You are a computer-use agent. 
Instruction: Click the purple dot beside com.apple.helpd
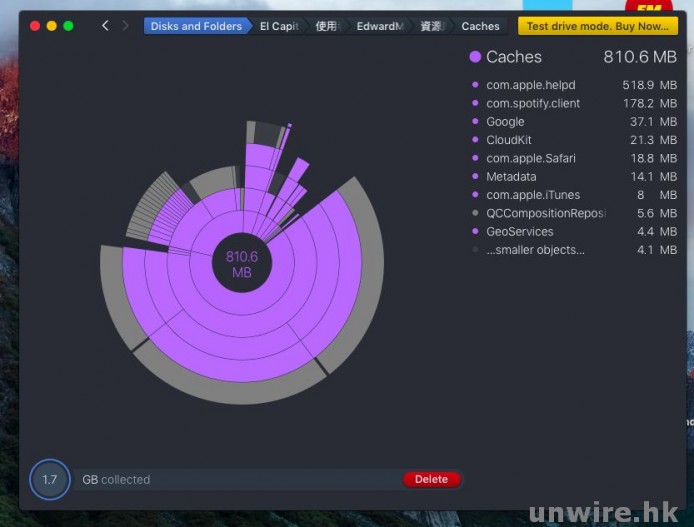[475, 86]
